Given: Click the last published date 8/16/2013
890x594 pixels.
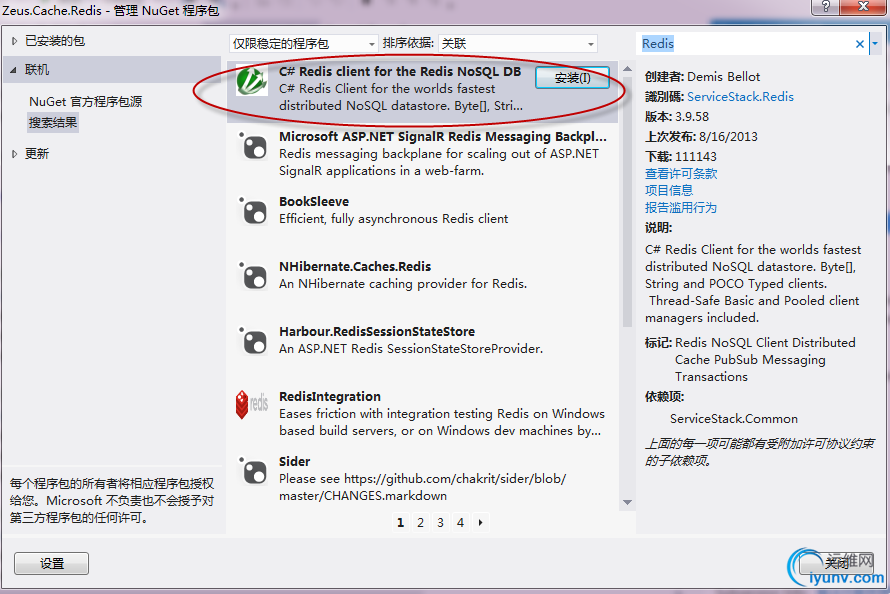Looking at the screenshot, I should pos(728,137).
